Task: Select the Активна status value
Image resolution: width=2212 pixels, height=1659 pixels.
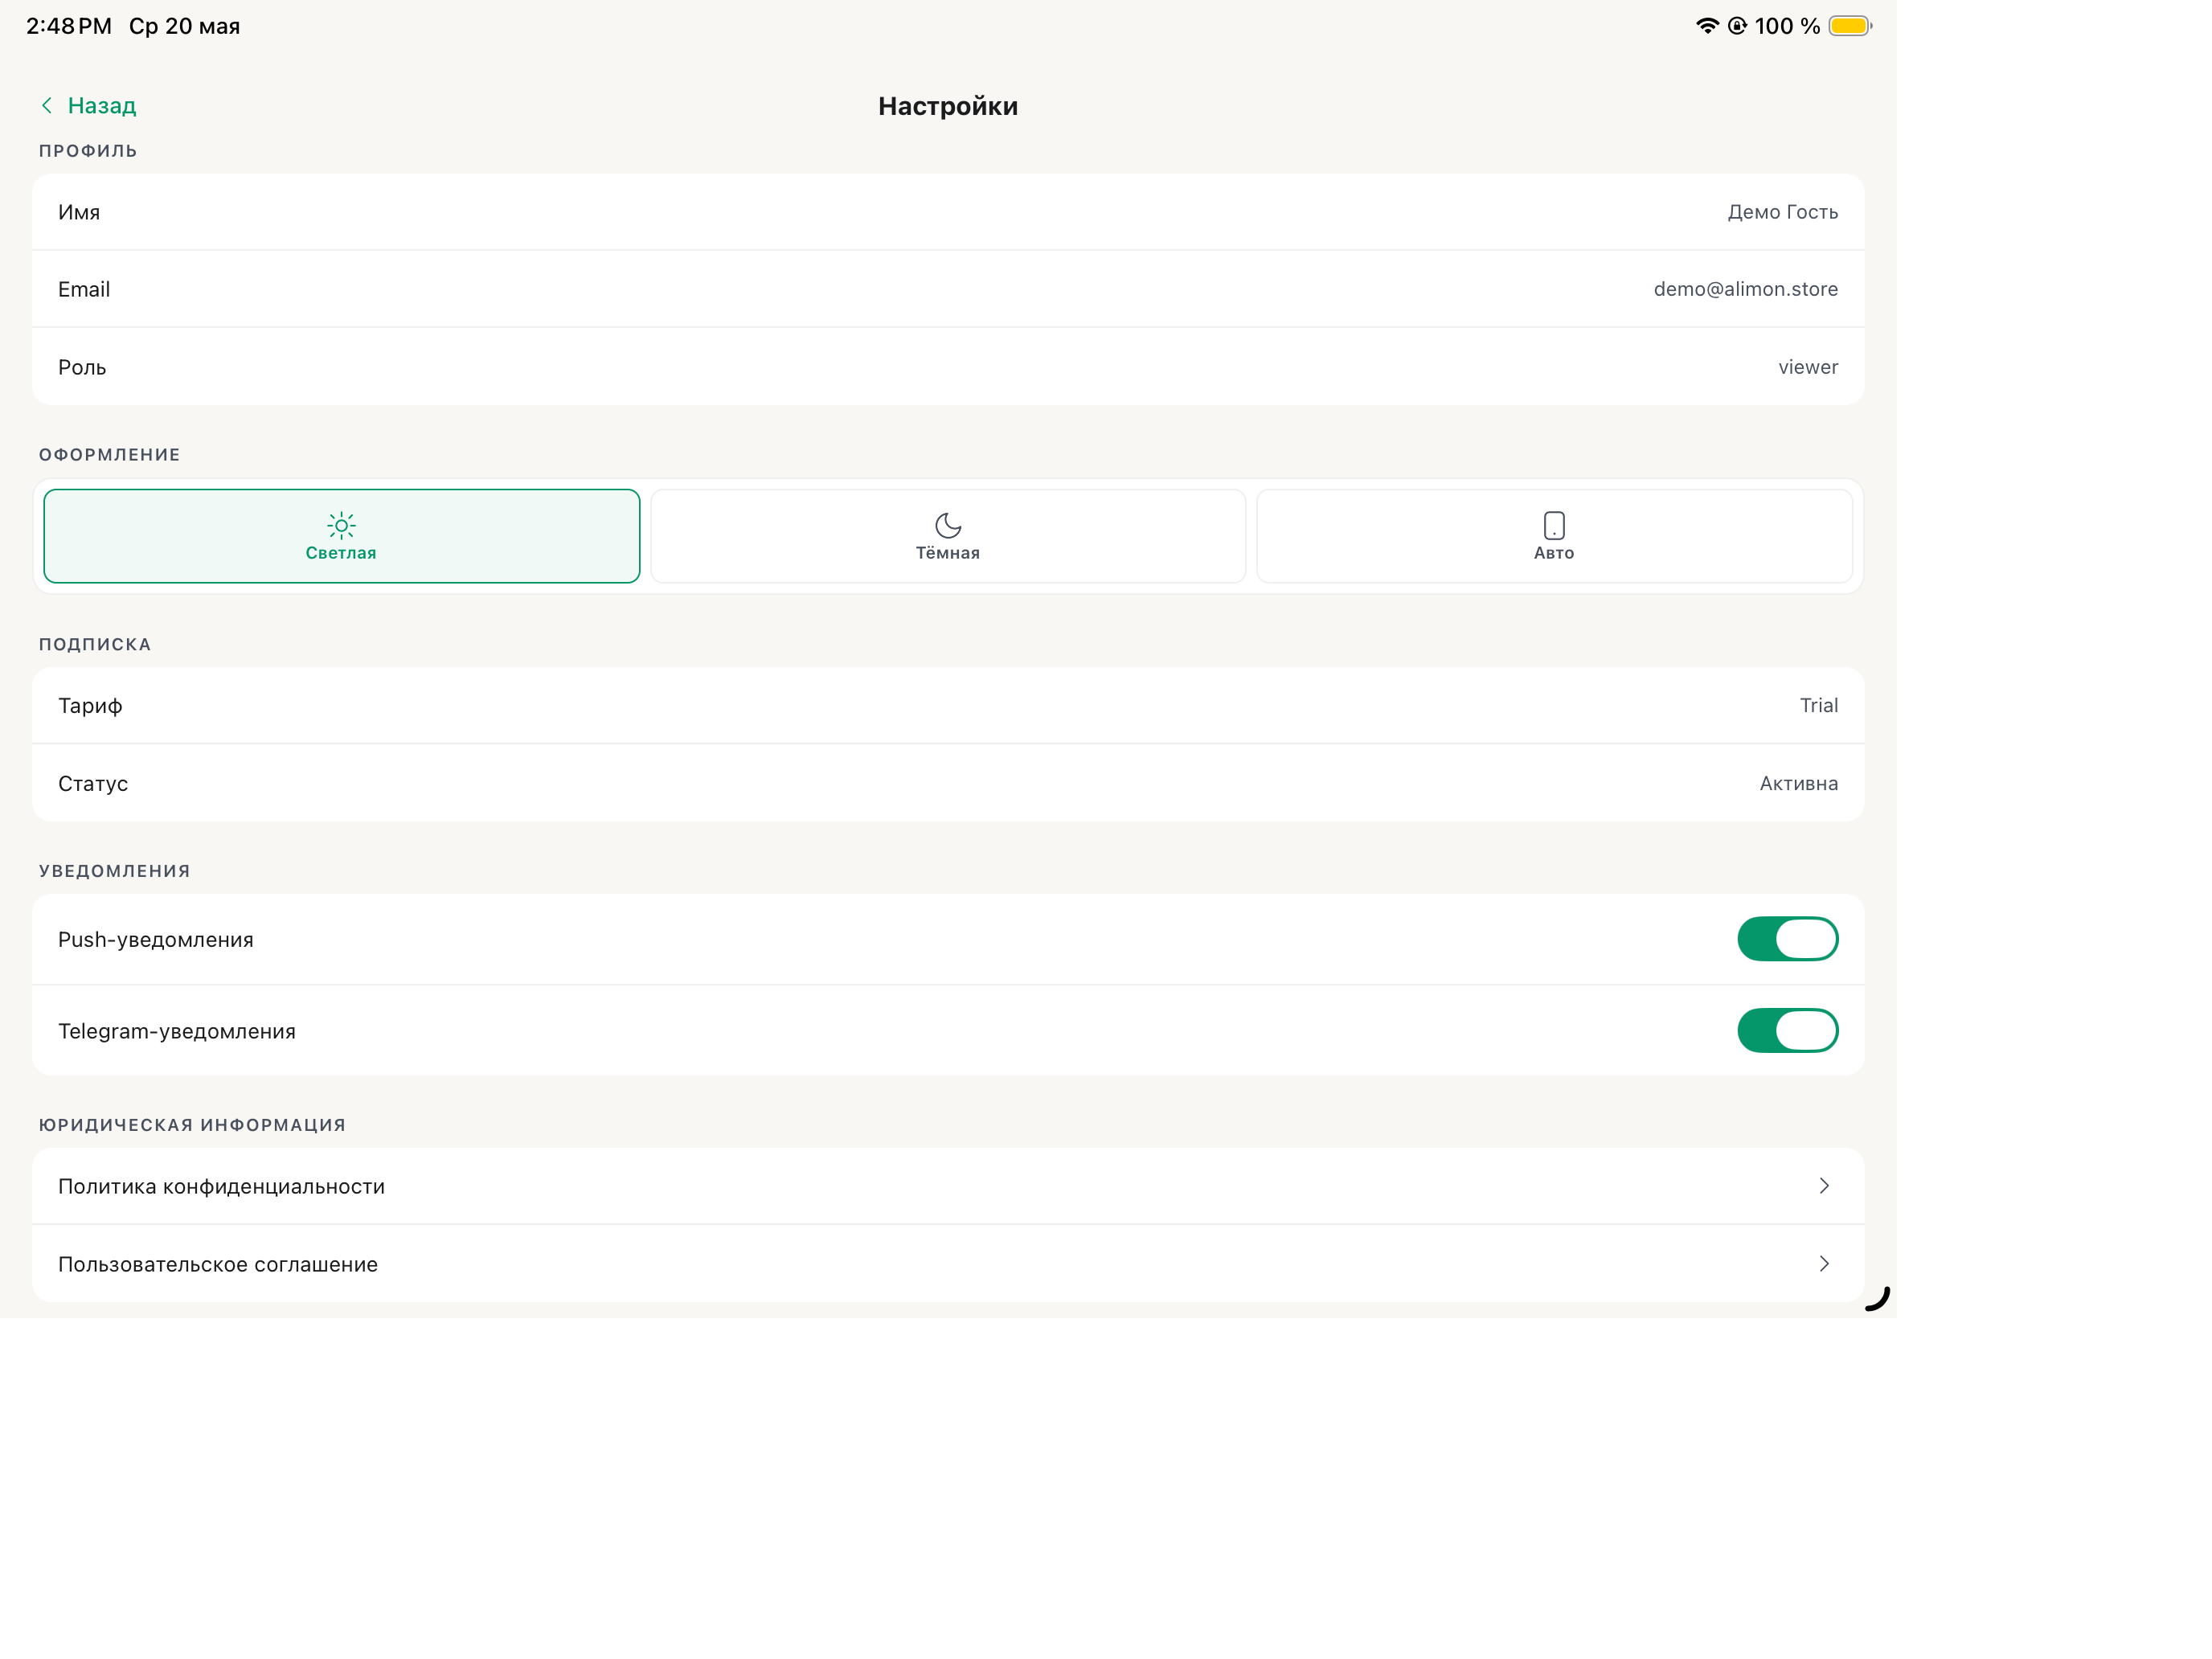Action: pos(1799,783)
